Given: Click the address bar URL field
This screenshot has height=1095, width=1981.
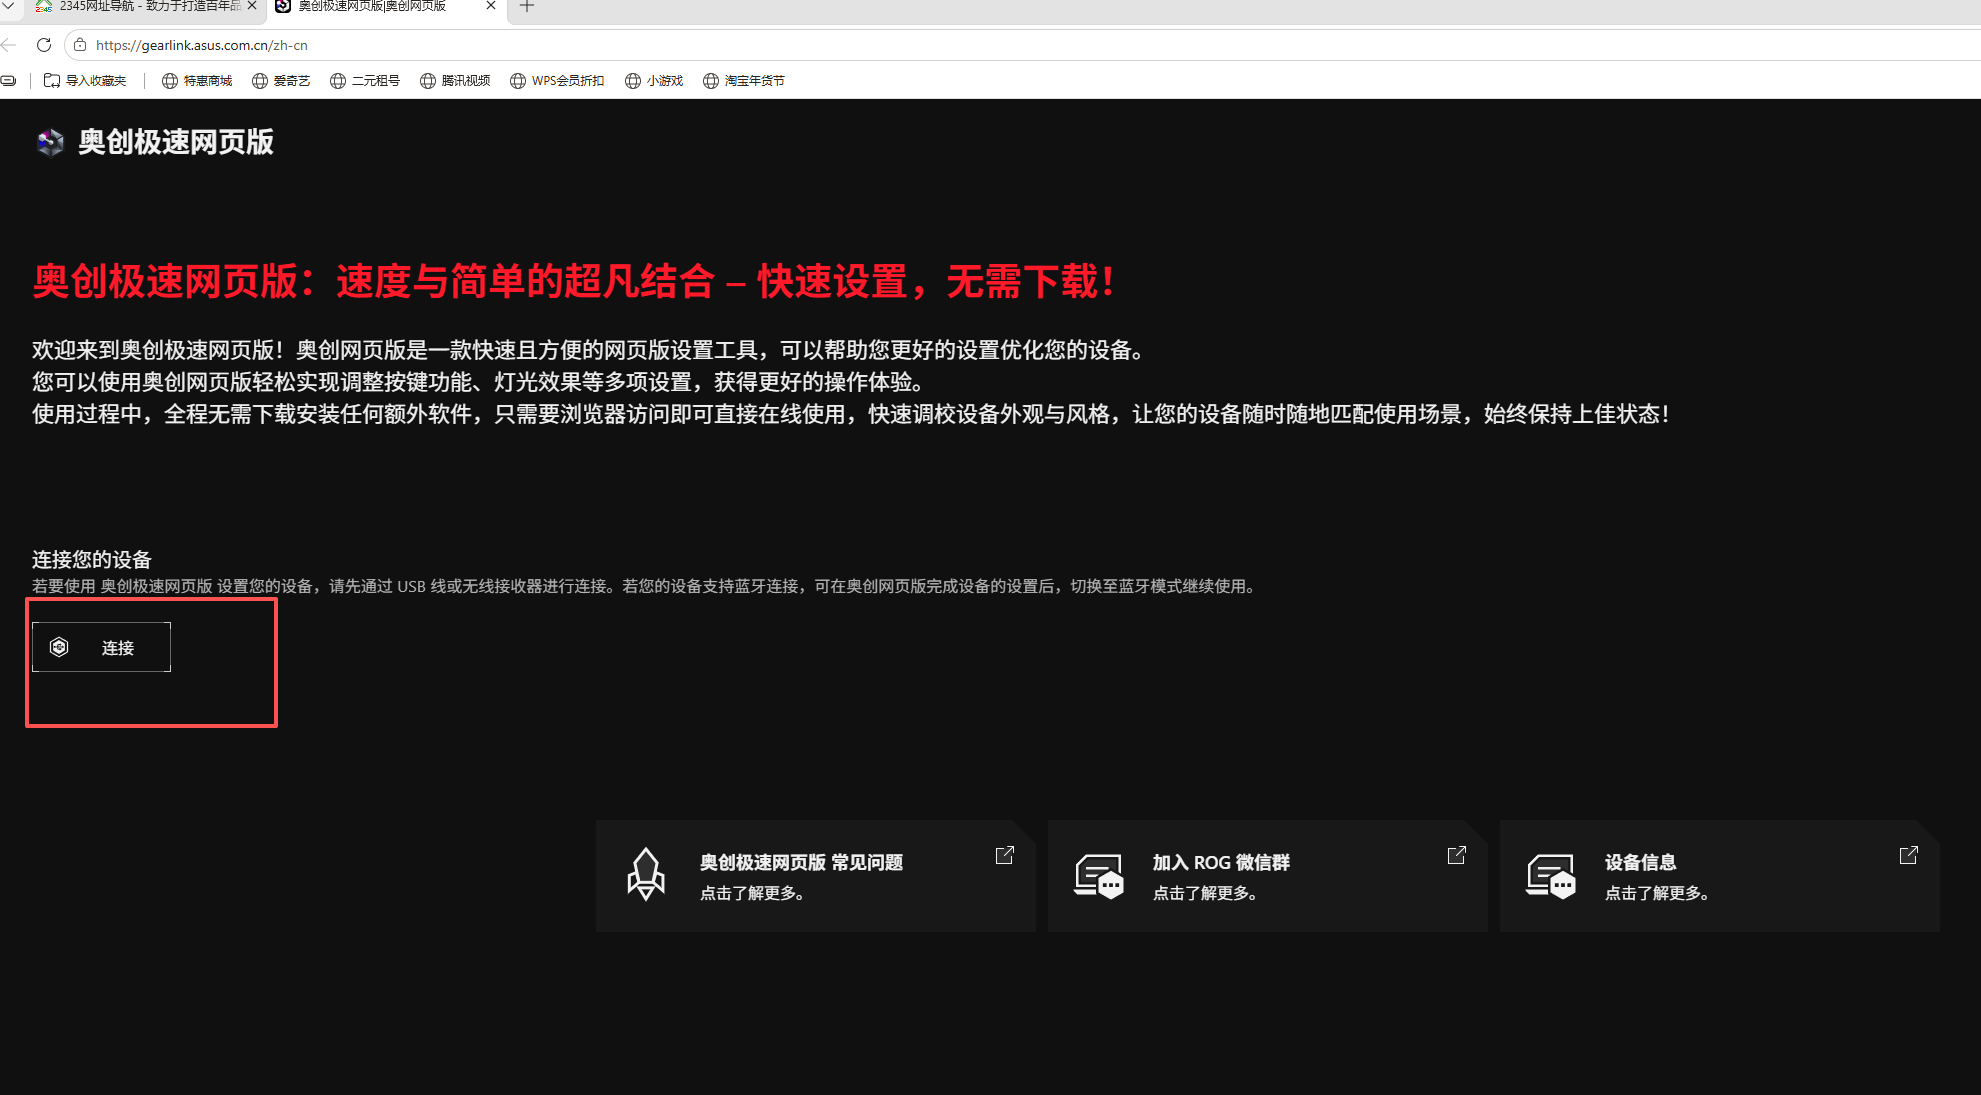Looking at the screenshot, I should click(x=1020, y=45).
